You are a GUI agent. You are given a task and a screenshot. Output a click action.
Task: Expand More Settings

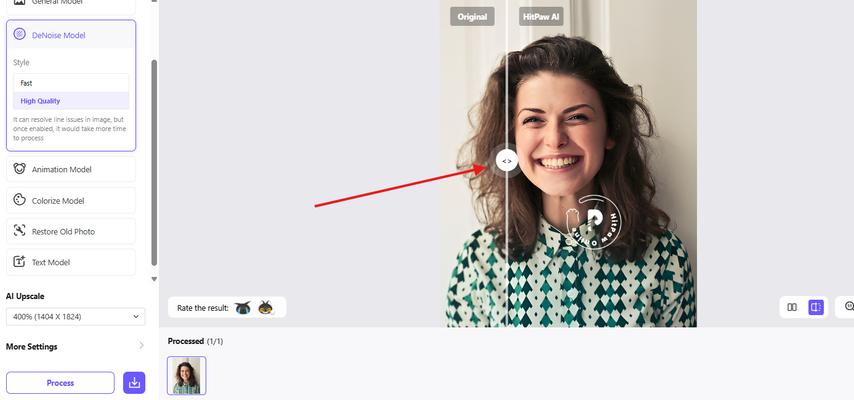coord(76,346)
